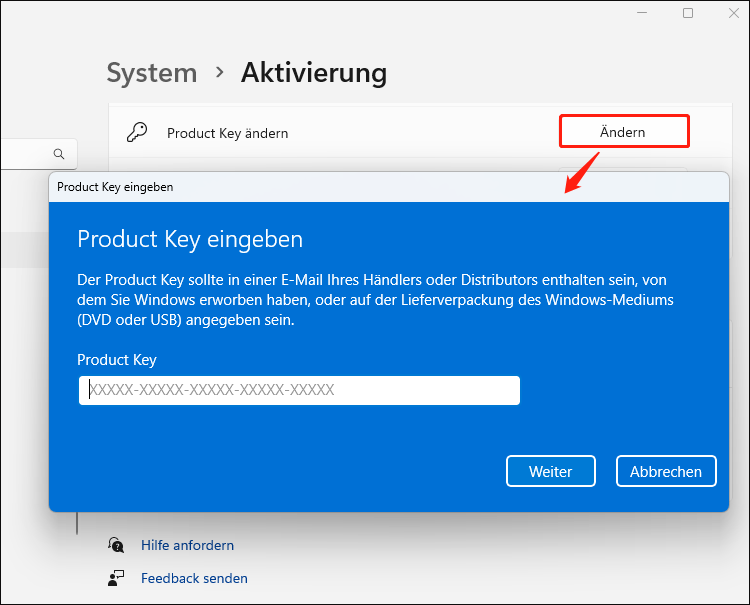750x605 pixels.
Task: Click the Feedback senden person icon
Action: [116, 578]
